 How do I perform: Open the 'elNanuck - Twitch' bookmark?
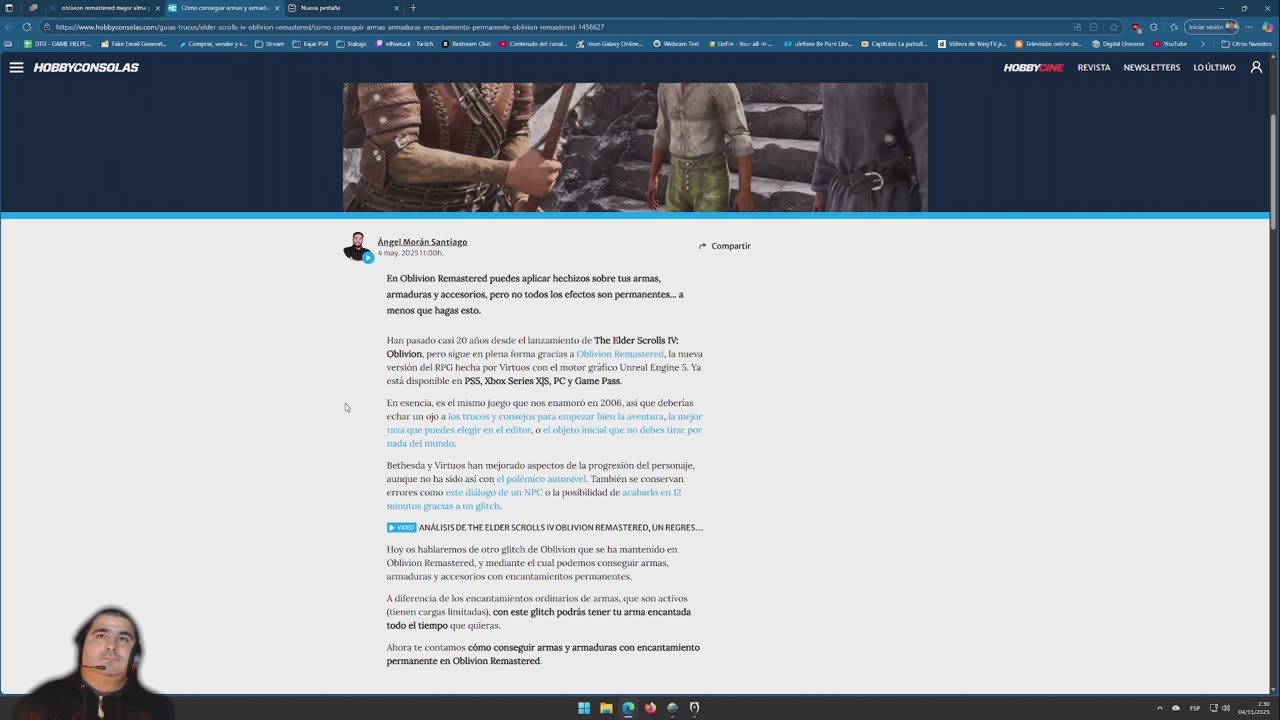tap(406, 44)
